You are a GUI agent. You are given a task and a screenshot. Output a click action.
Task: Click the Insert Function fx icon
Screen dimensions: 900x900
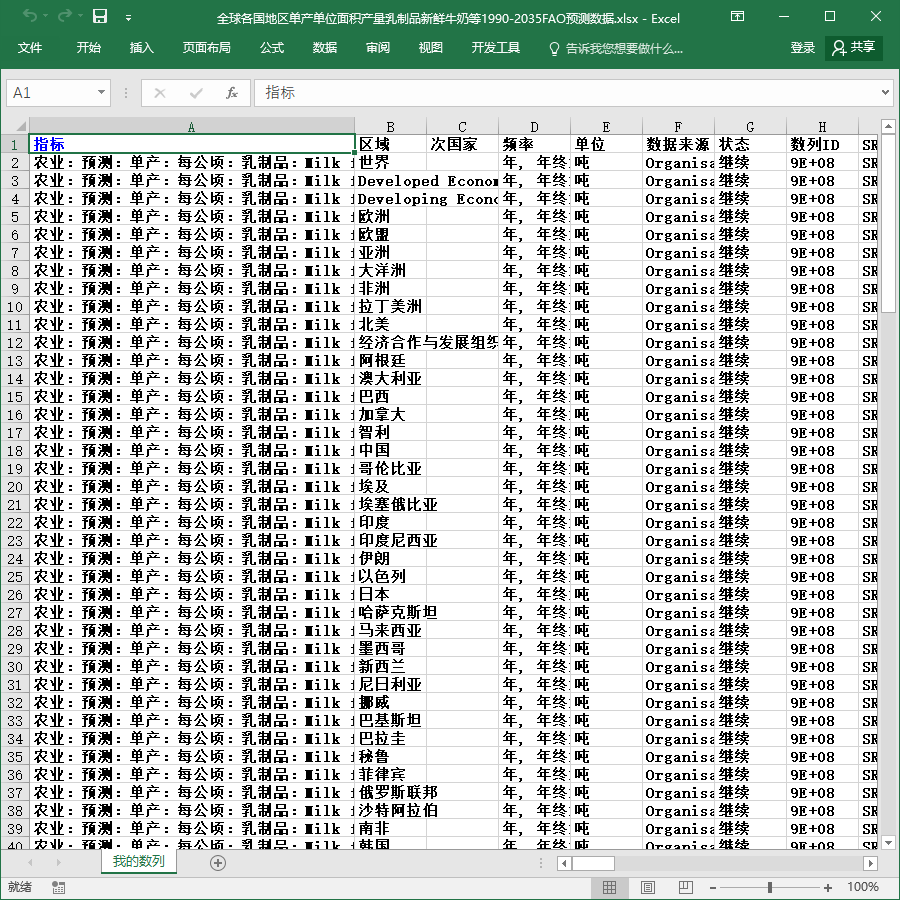[231, 93]
